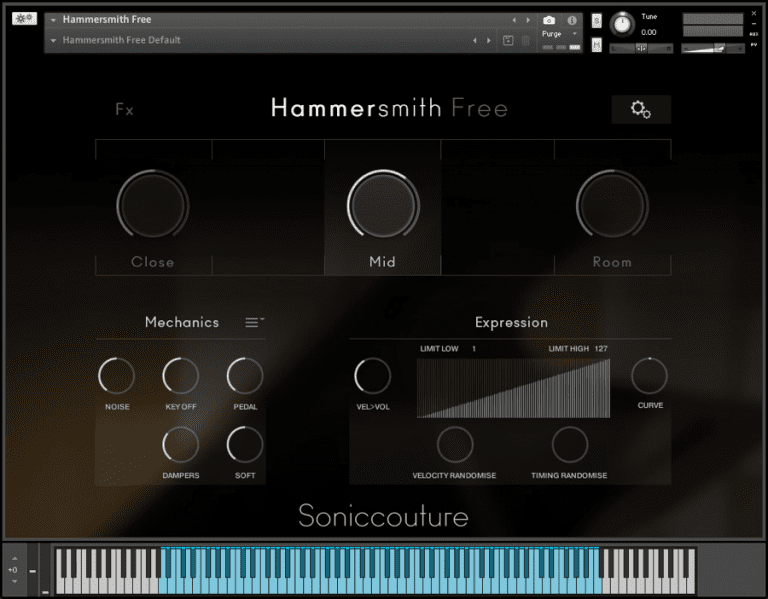Image resolution: width=768 pixels, height=599 pixels.
Task: Click the next instrument arrow
Action: (x=528, y=20)
